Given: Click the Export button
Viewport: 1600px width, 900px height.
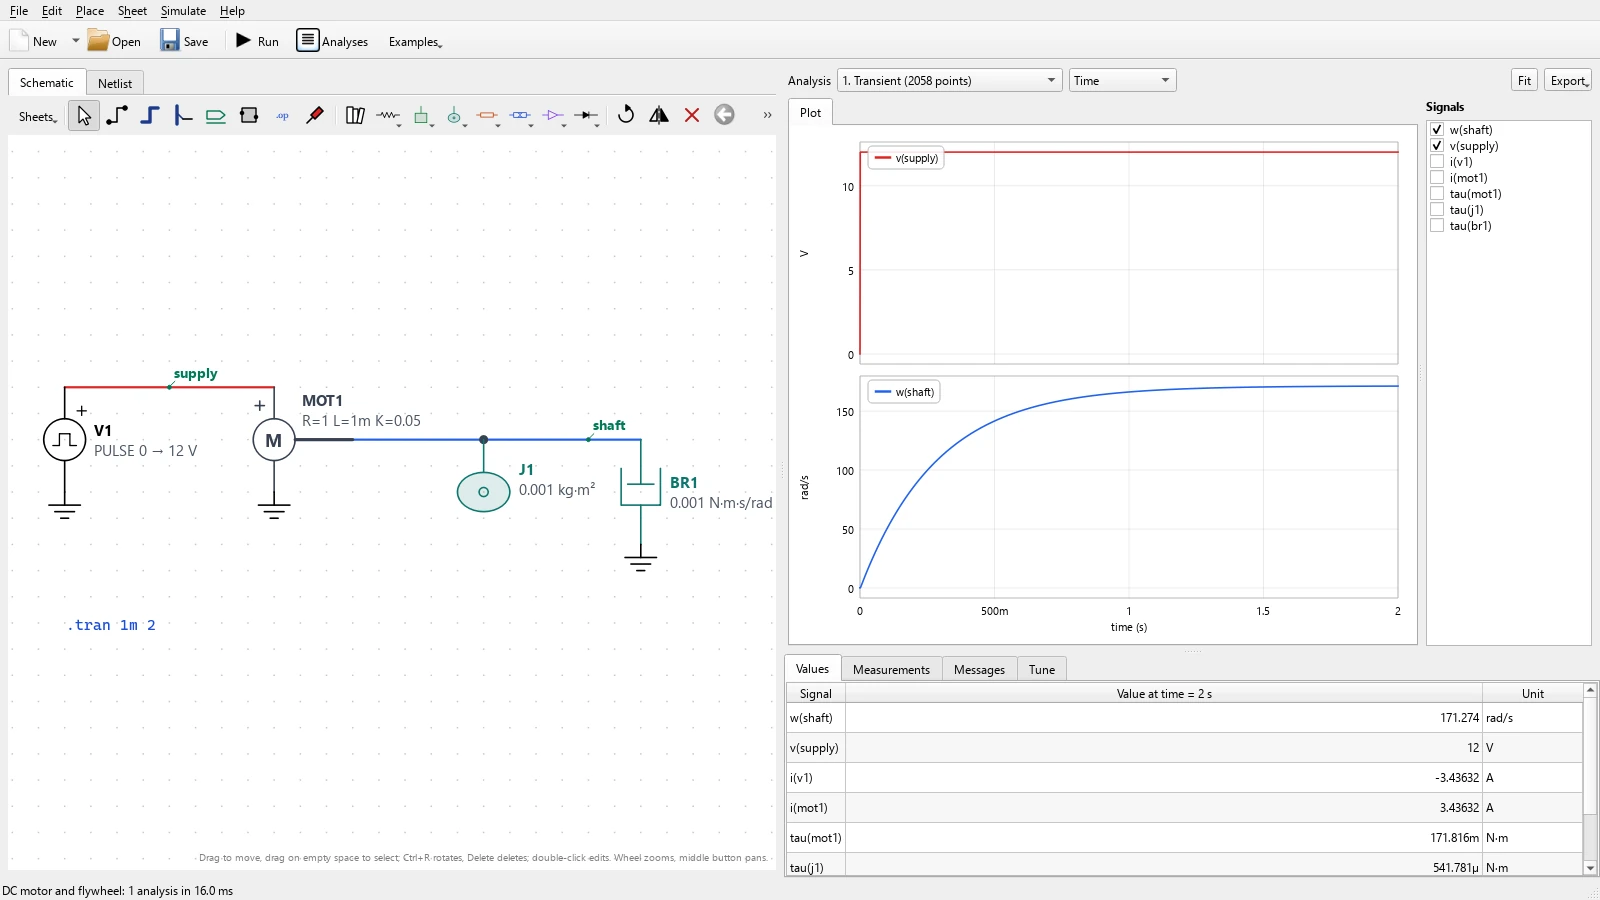Looking at the screenshot, I should 1568,81.
